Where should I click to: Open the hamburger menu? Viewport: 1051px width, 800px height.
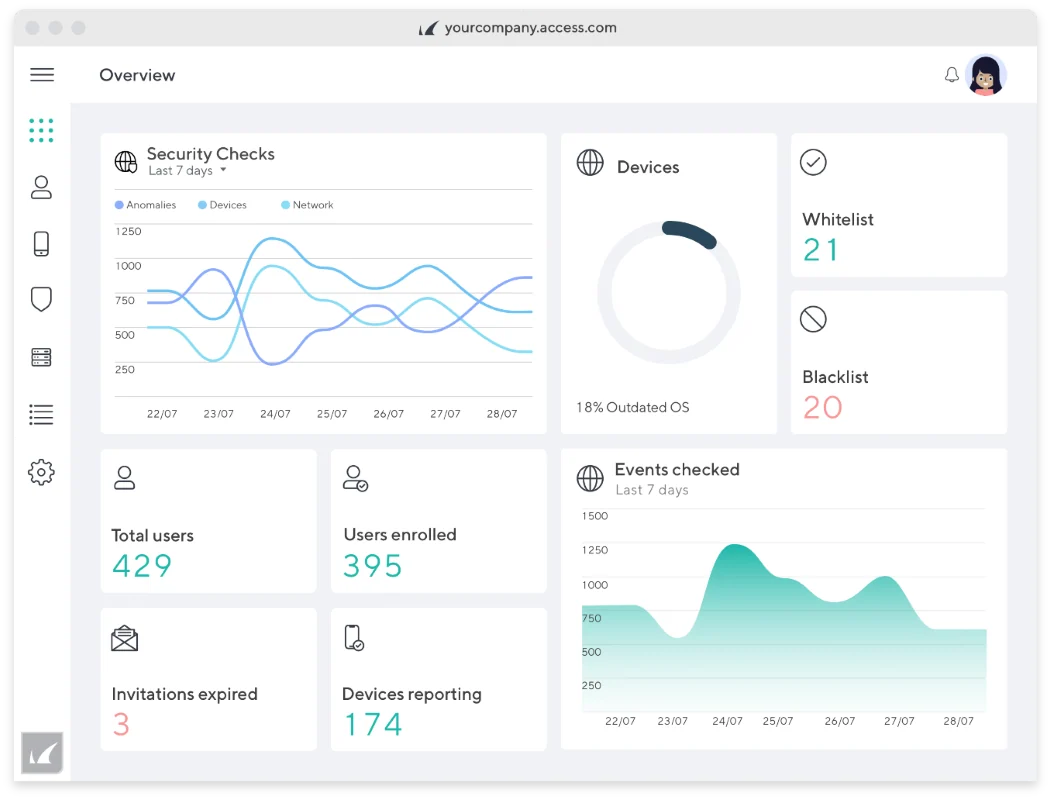(42, 75)
